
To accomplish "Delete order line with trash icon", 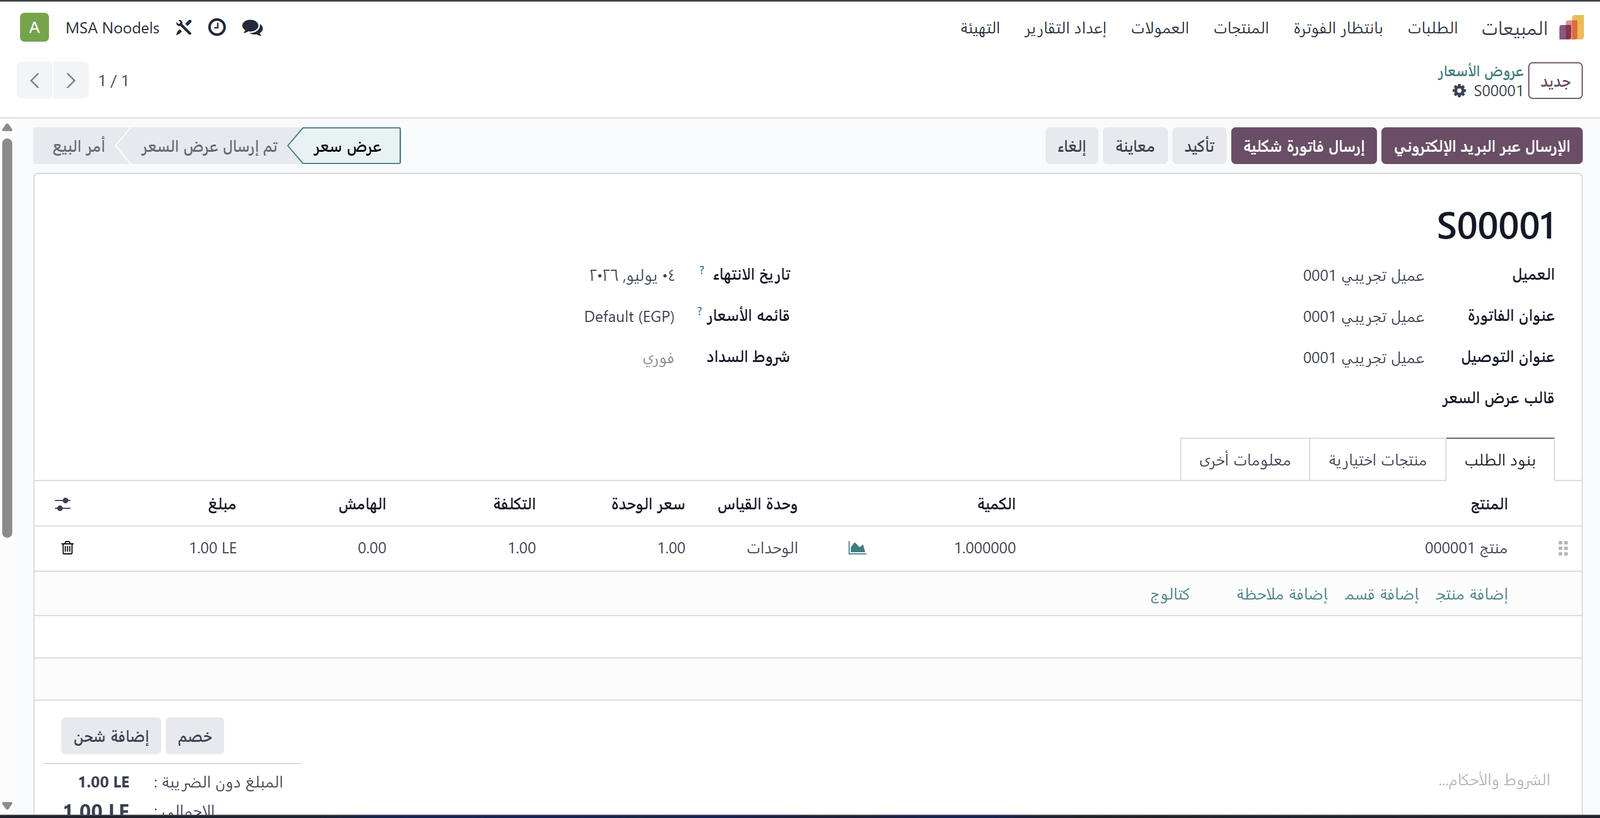I will tap(67, 548).
